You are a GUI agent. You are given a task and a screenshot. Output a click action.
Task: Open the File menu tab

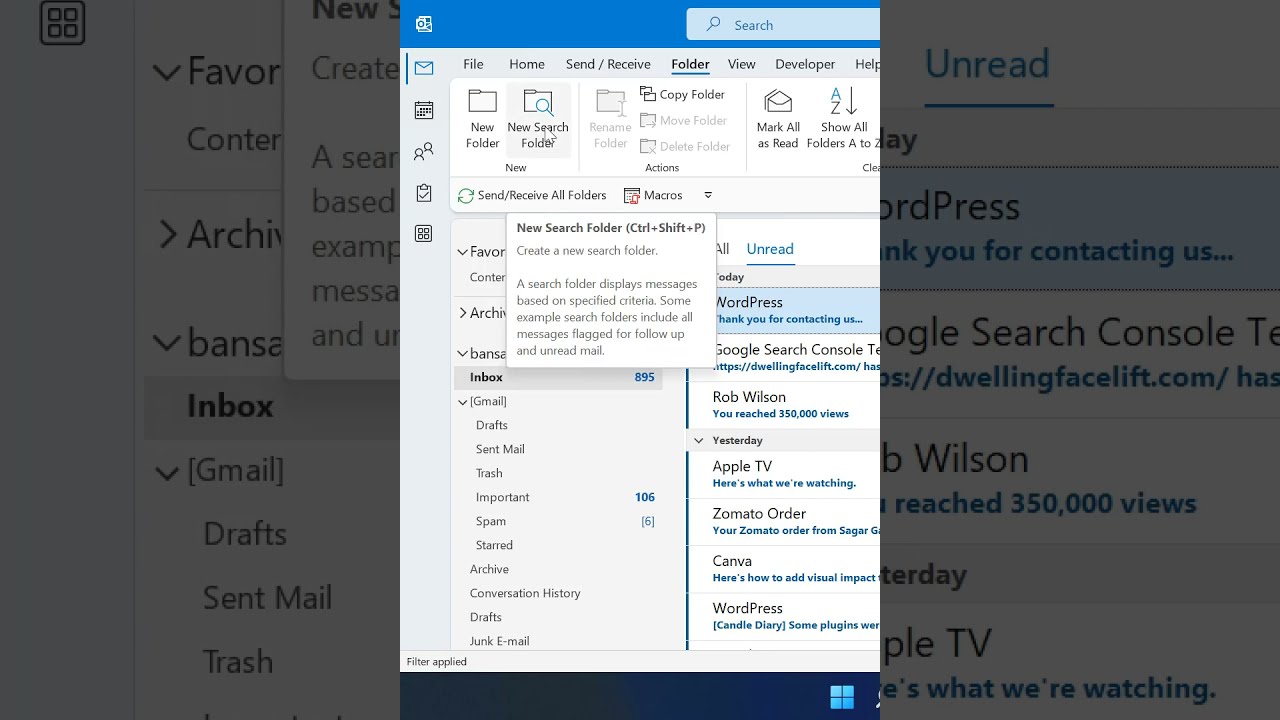[x=473, y=64]
